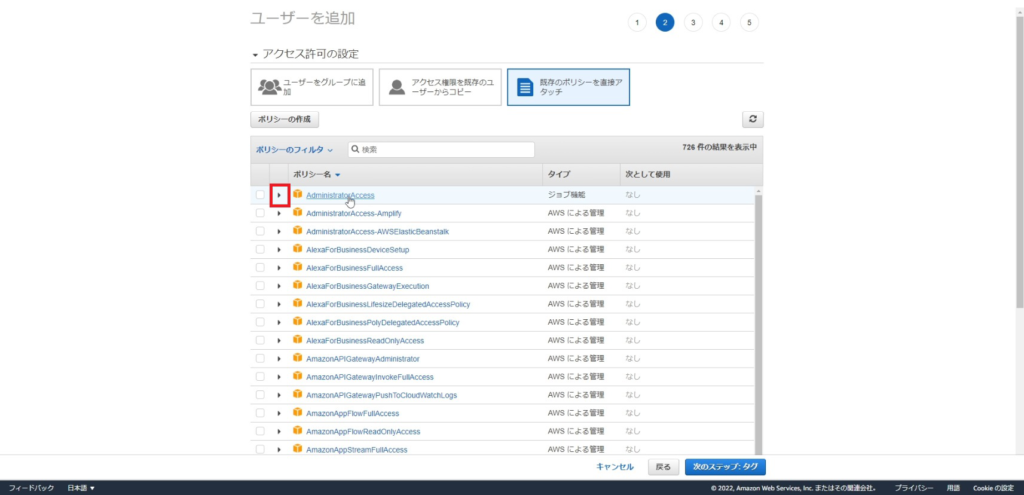Expand the AlexaForBusinessReadOnlyAccess row arrow
This screenshot has height=495, width=1024.
[x=279, y=340]
